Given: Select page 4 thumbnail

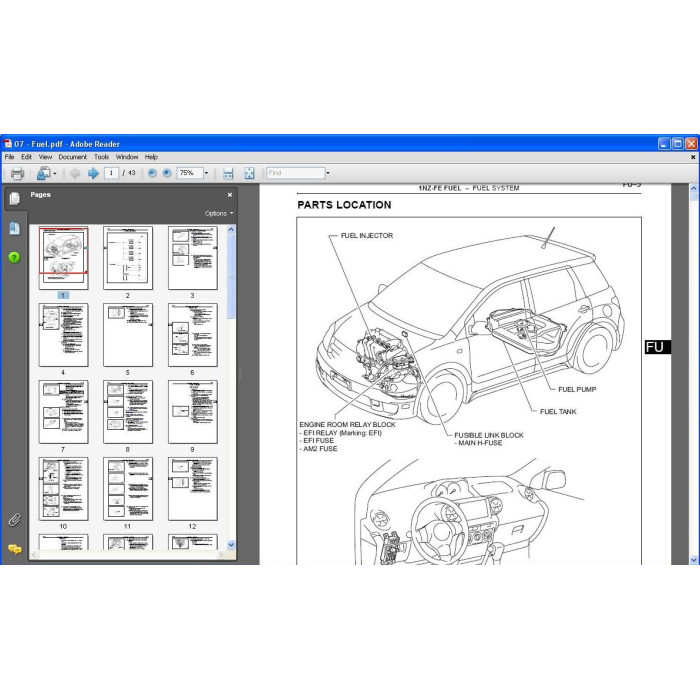Looking at the screenshot, I should [63, 335].
